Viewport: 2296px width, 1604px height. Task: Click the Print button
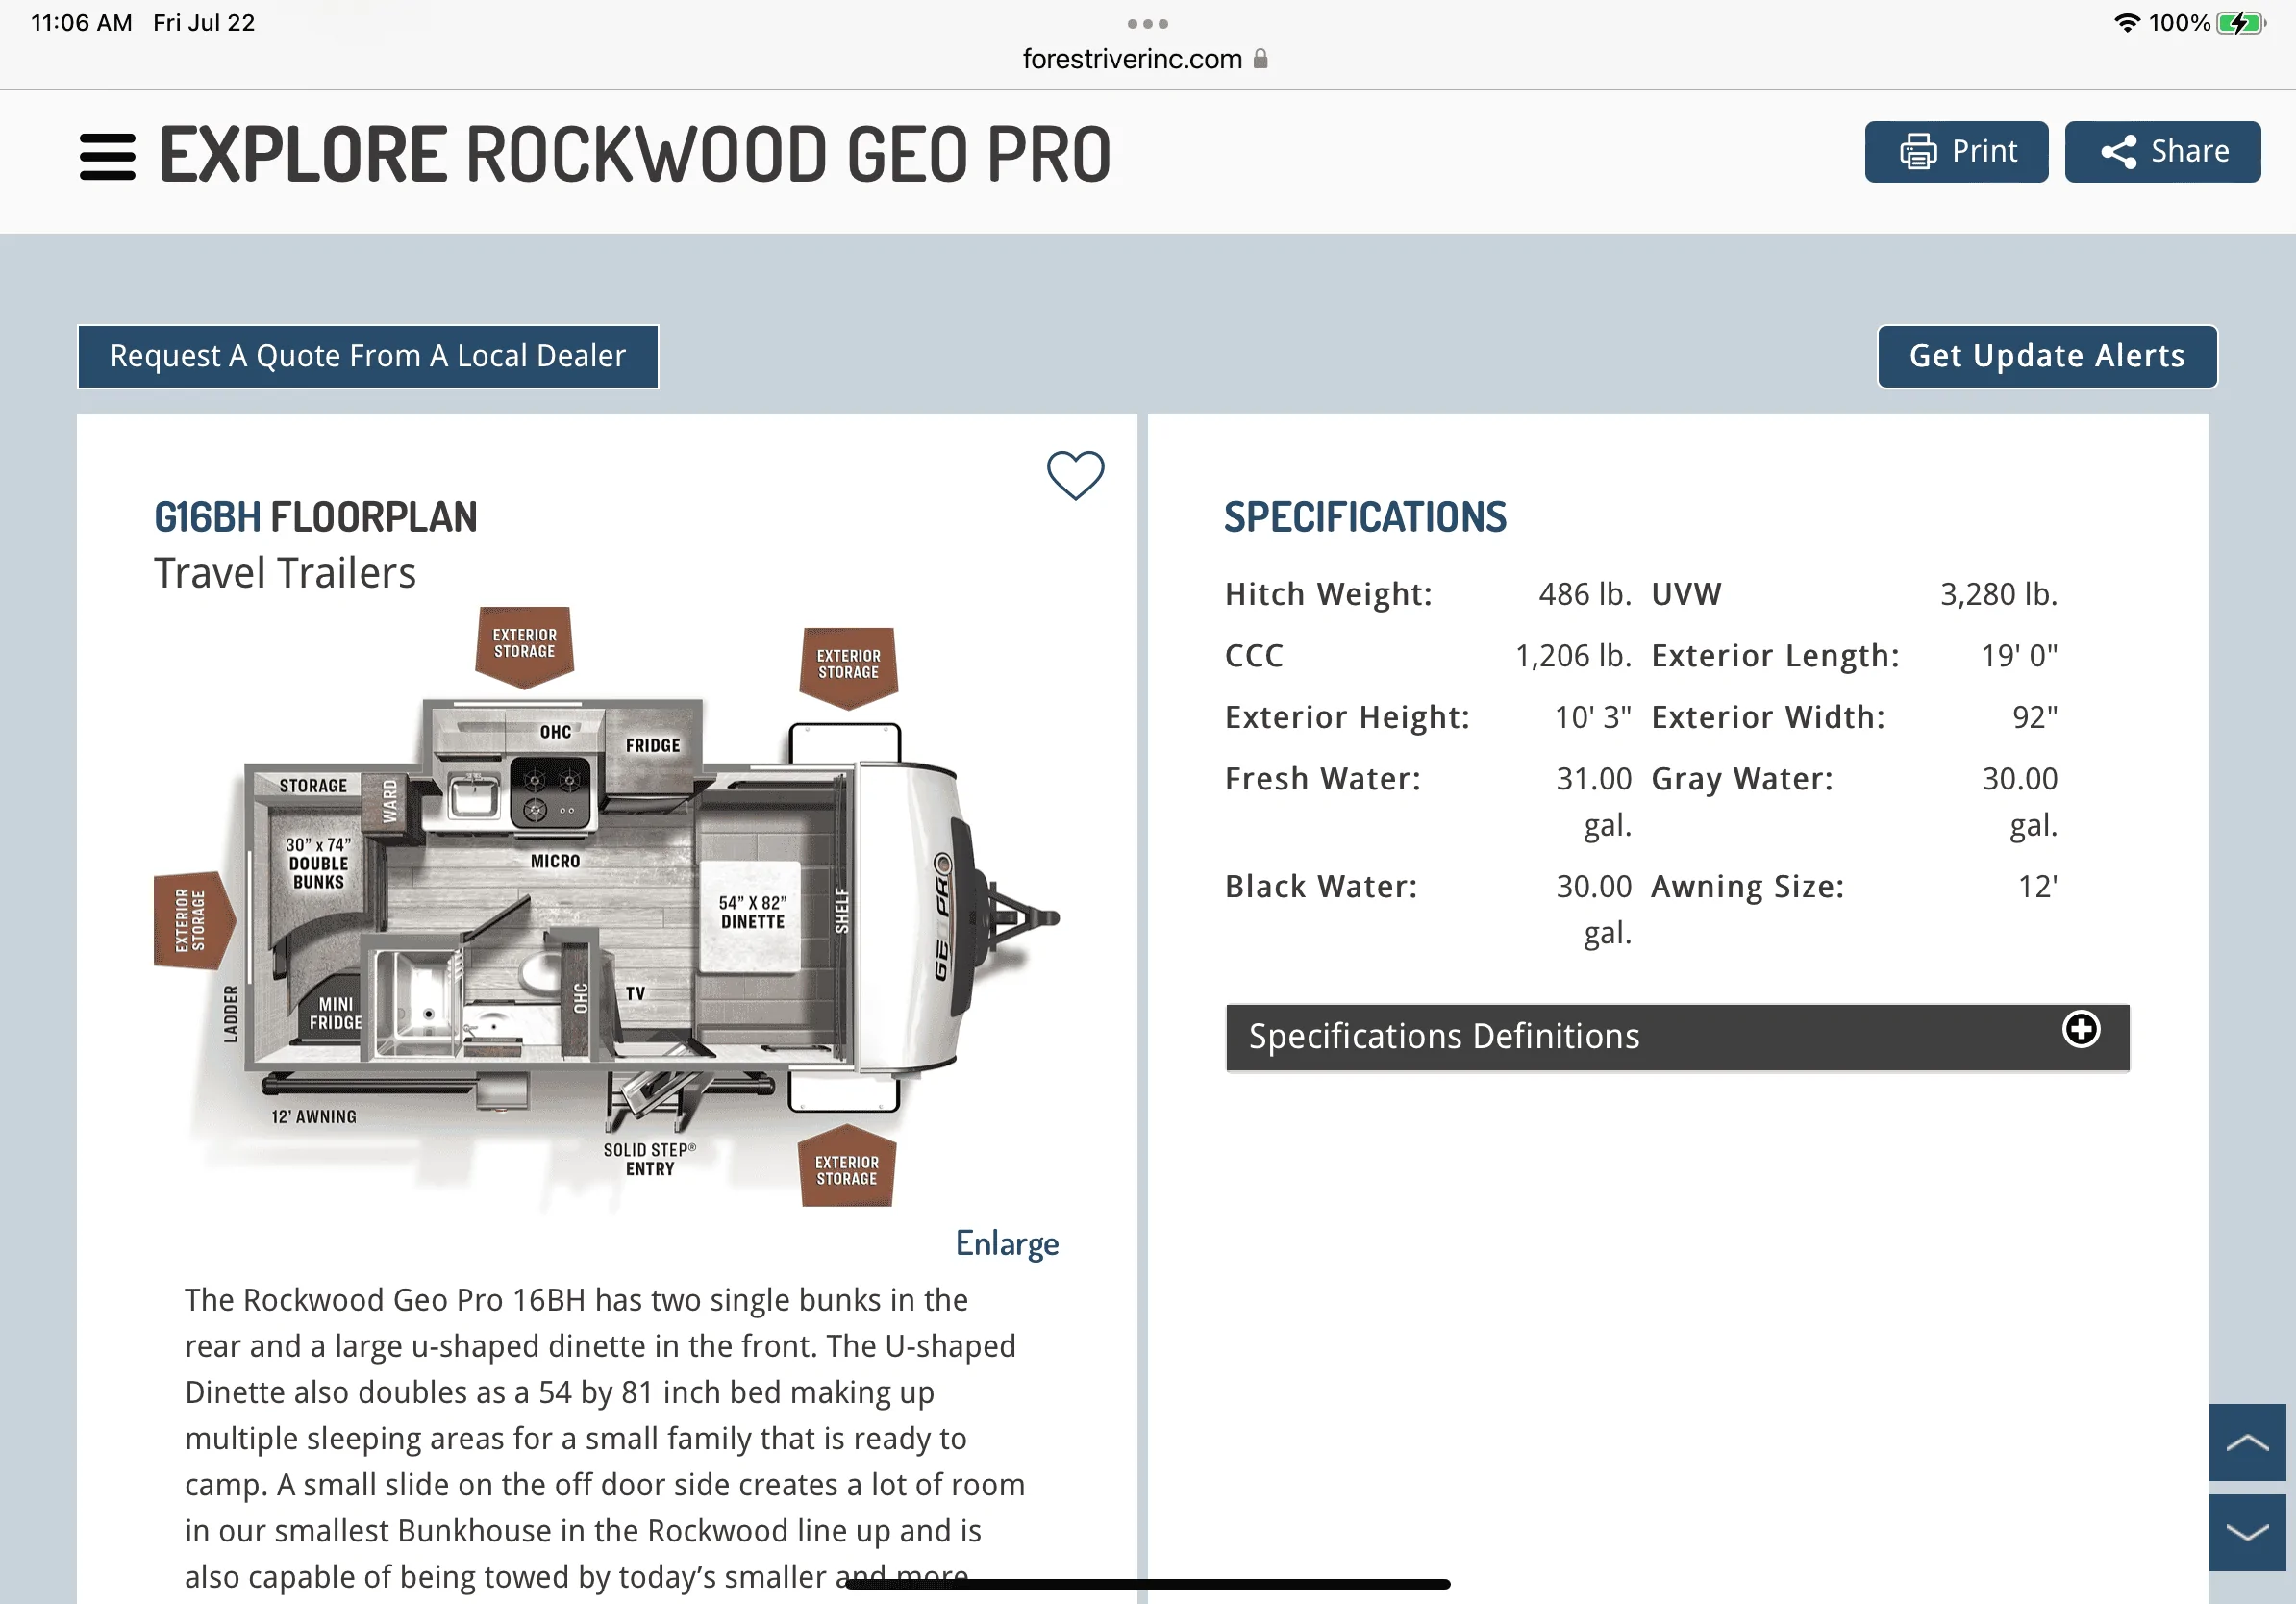(1955, 152)
